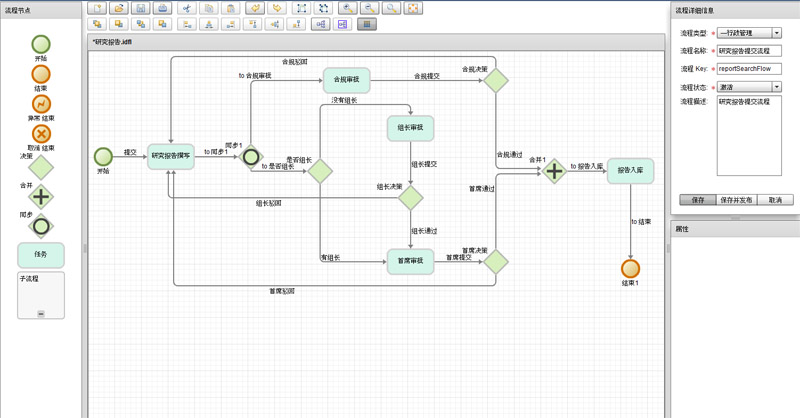Pick the green 开始 start node in palette

click(x=41, y=45)
